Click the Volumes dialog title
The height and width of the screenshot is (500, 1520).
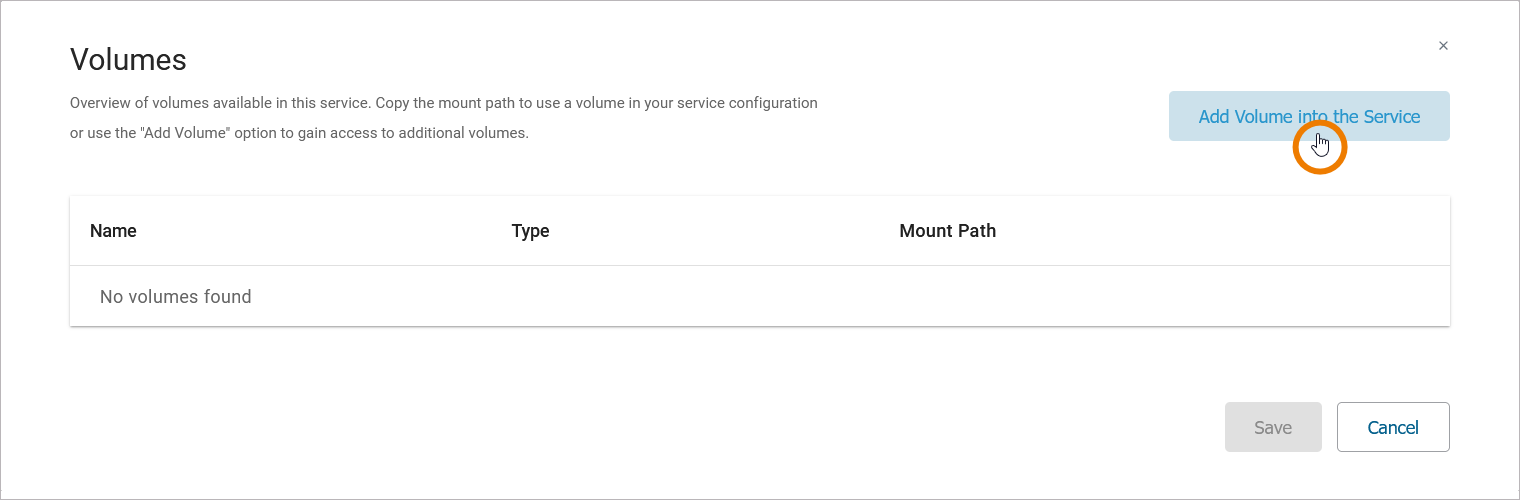pyautogui.click(x=128, y=60)
